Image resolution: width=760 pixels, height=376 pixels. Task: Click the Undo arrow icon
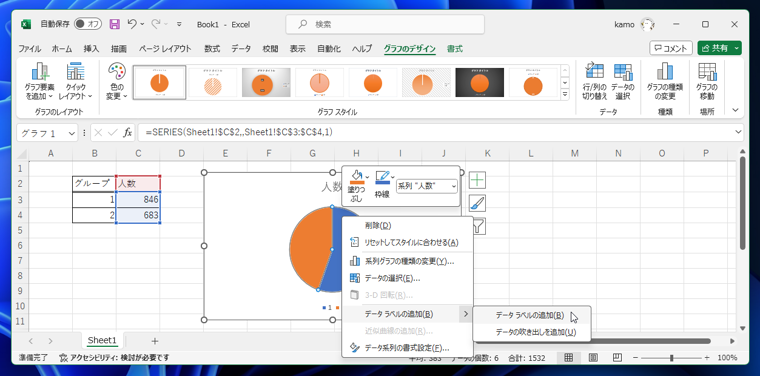pyautogui.click(x=132, y=24)
